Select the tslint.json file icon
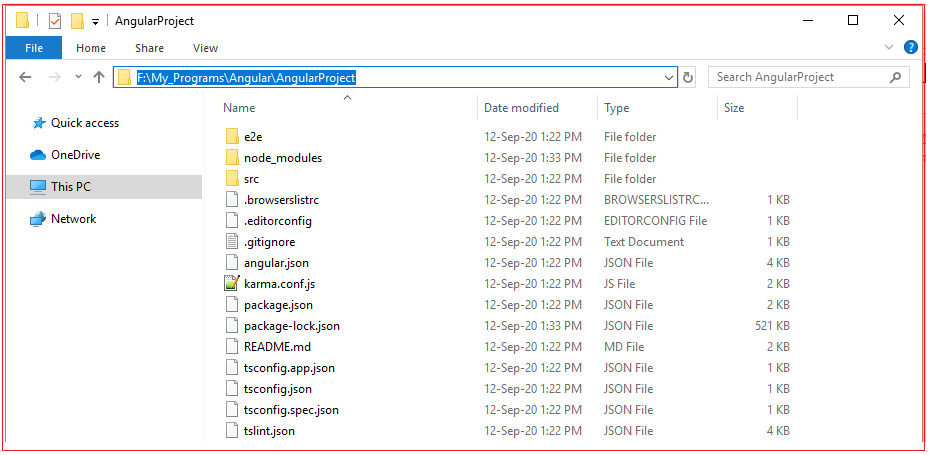Viewport: 931px width, 455px height. [232, 431]
